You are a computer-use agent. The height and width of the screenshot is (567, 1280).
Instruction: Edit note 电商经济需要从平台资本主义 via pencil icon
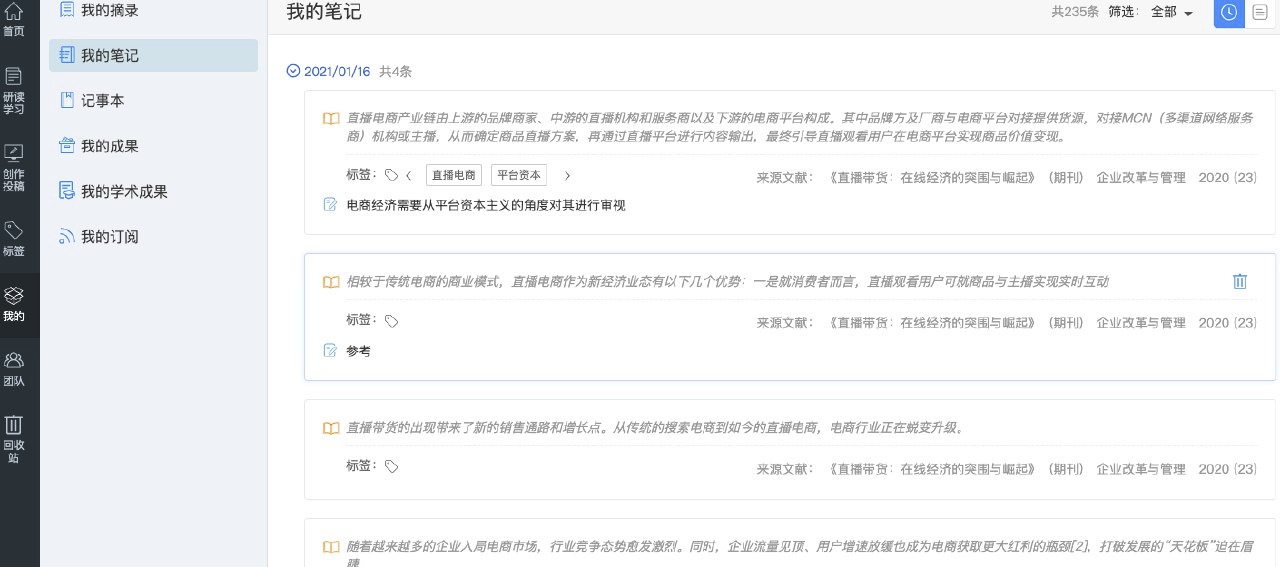(330, 205)
